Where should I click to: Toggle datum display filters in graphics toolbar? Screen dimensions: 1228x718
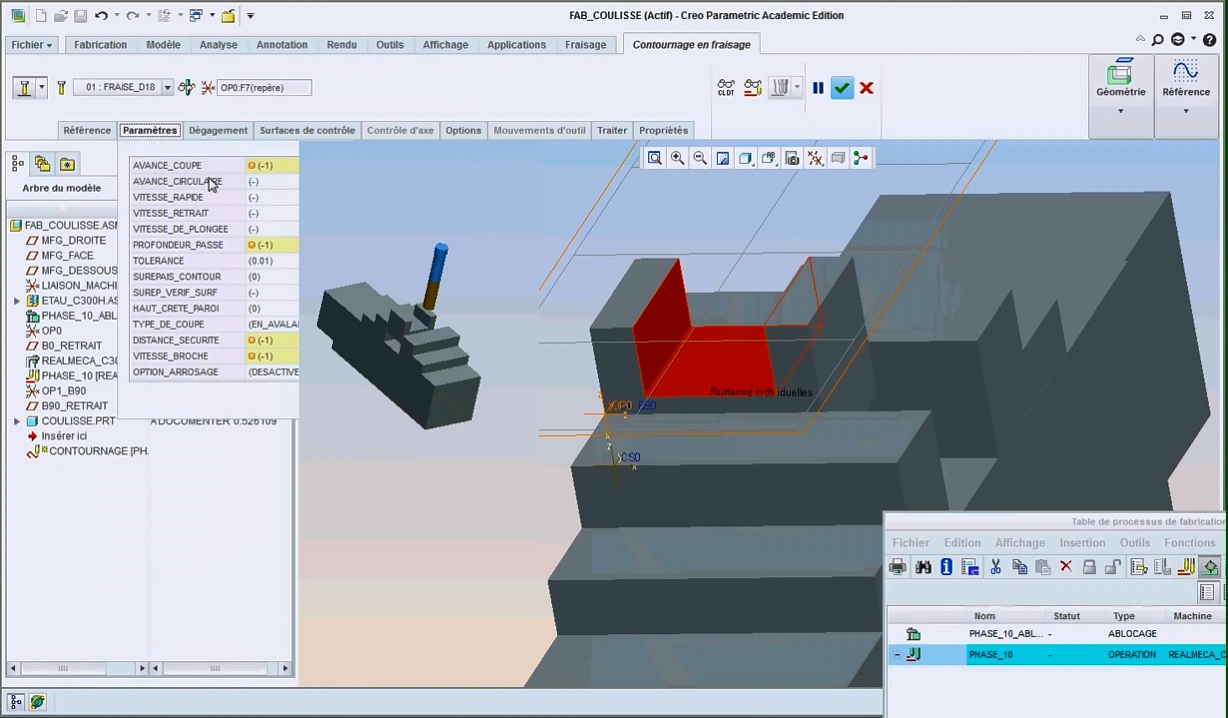[815, 158]
